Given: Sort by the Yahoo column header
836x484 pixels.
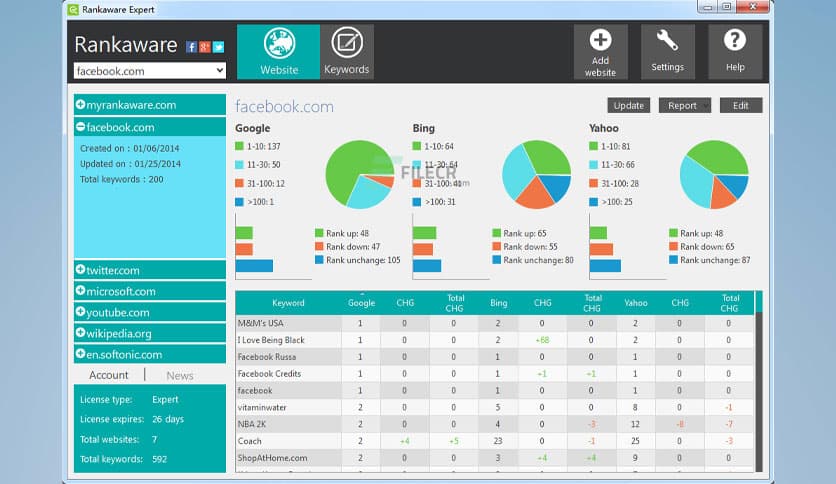Looking at the screenshot, I should [x=636, y=303].
